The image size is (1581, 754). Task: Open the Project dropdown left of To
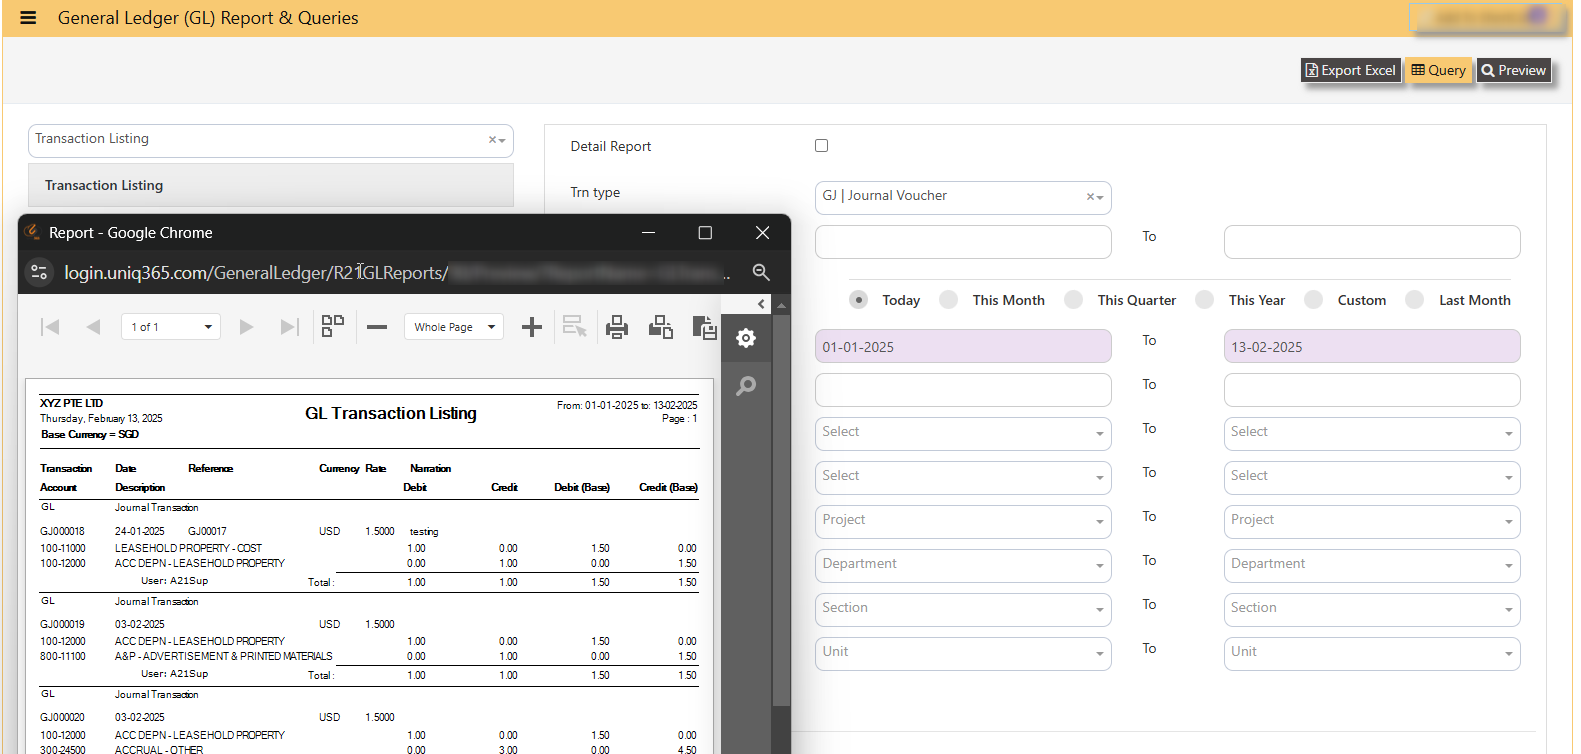963,521
